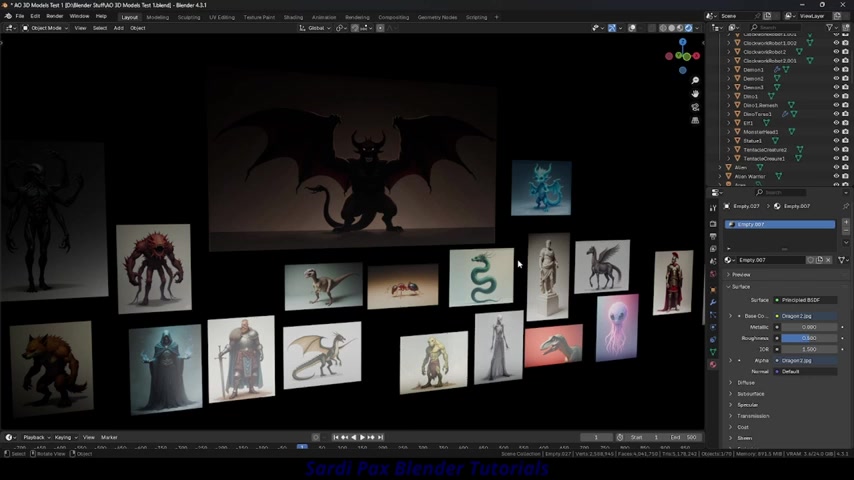Hide Demon1 in viewport via eye icon

coord(836,70)
